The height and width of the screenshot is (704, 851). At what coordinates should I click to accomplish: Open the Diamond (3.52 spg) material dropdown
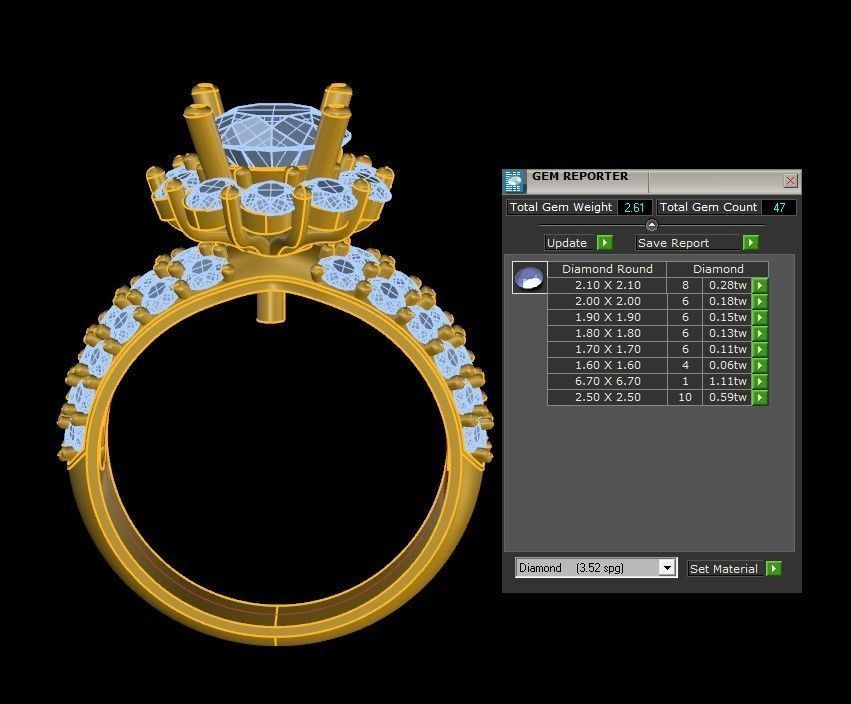tap(667, 568)
